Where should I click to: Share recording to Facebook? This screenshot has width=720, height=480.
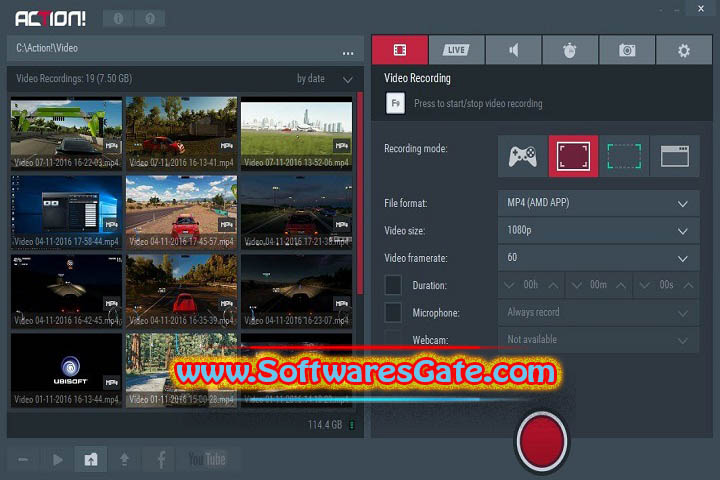[x=161, y=459]
